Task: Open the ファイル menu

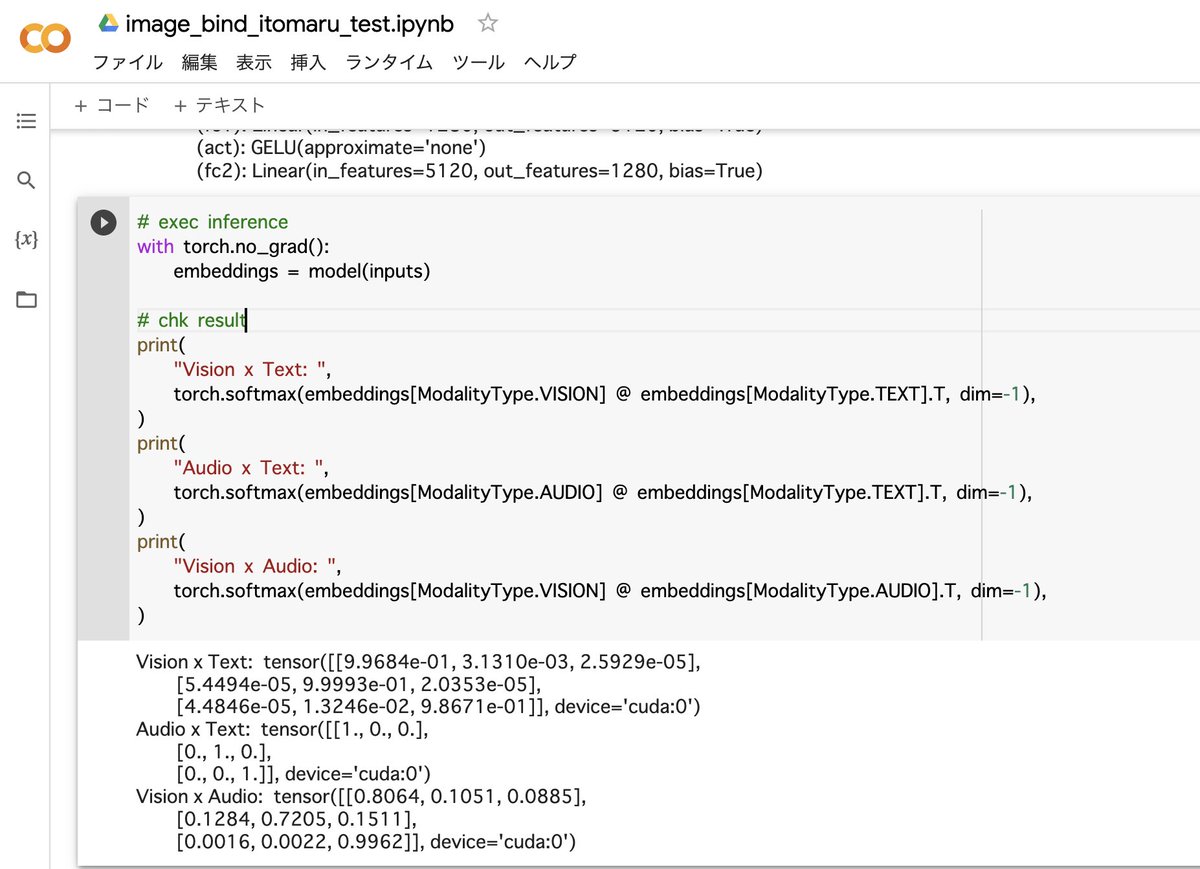Action: [x=128, y=62]
